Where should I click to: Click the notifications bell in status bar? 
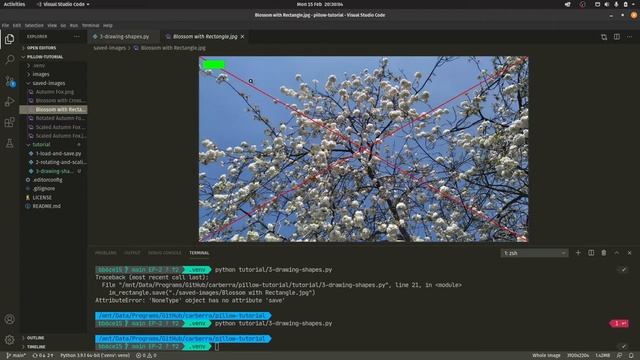pos(631,356)
